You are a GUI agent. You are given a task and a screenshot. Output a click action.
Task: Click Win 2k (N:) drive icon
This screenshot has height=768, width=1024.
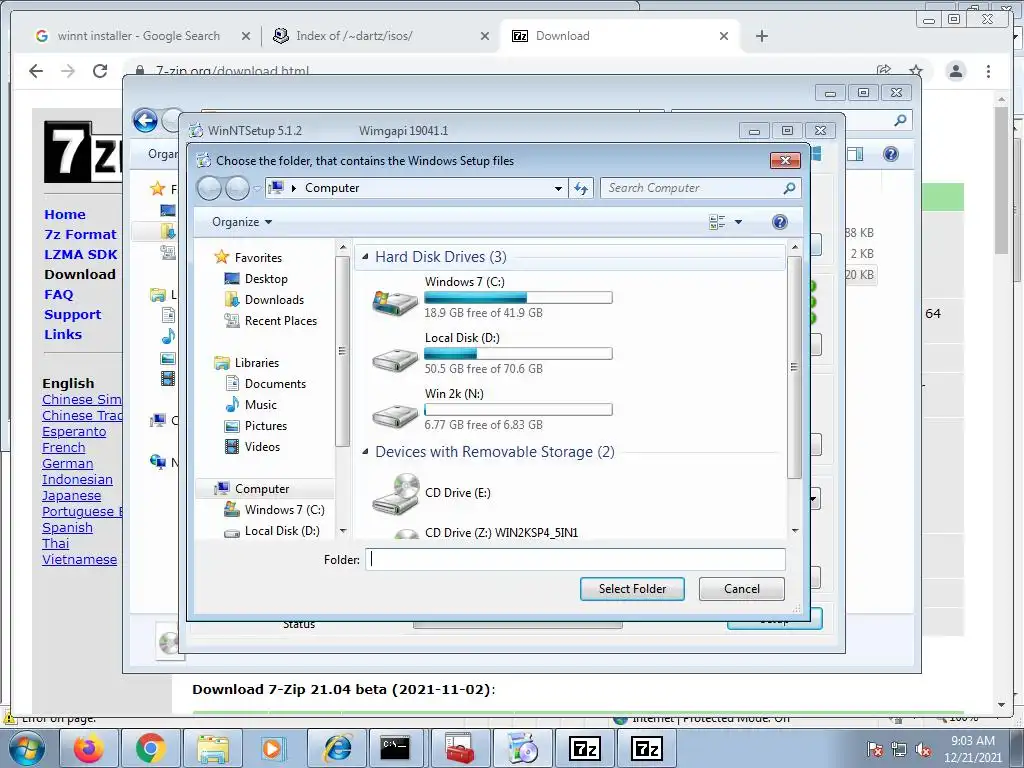tap(395, 415)
